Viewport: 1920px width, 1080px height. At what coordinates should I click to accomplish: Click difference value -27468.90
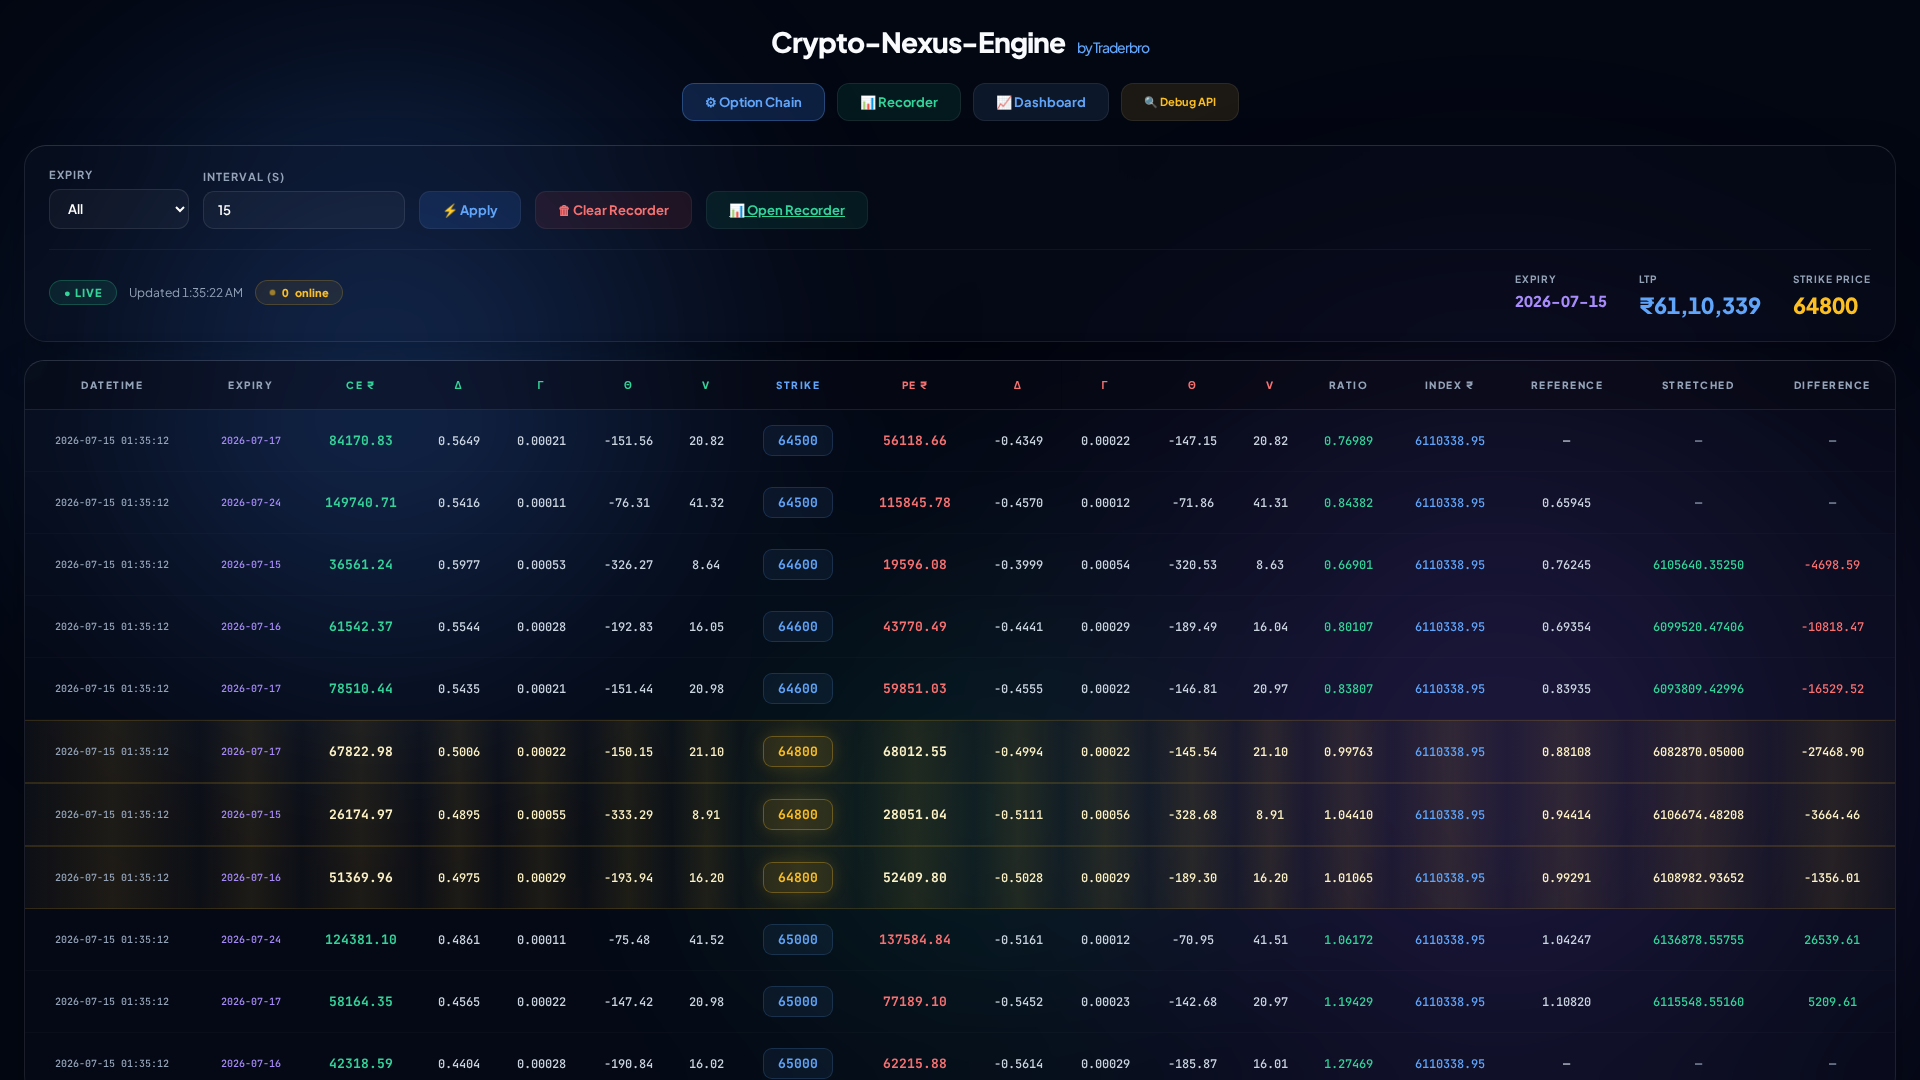(1832, 752)
